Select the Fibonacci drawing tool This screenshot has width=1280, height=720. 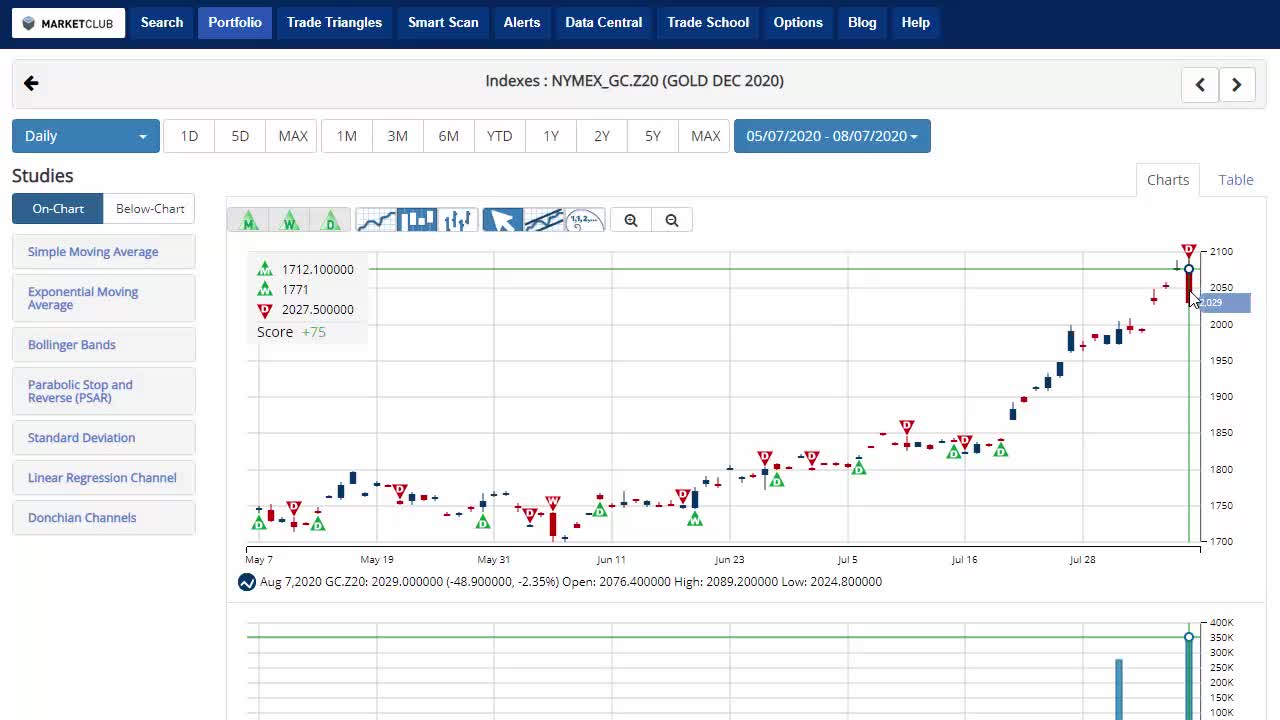pos(585,220)
